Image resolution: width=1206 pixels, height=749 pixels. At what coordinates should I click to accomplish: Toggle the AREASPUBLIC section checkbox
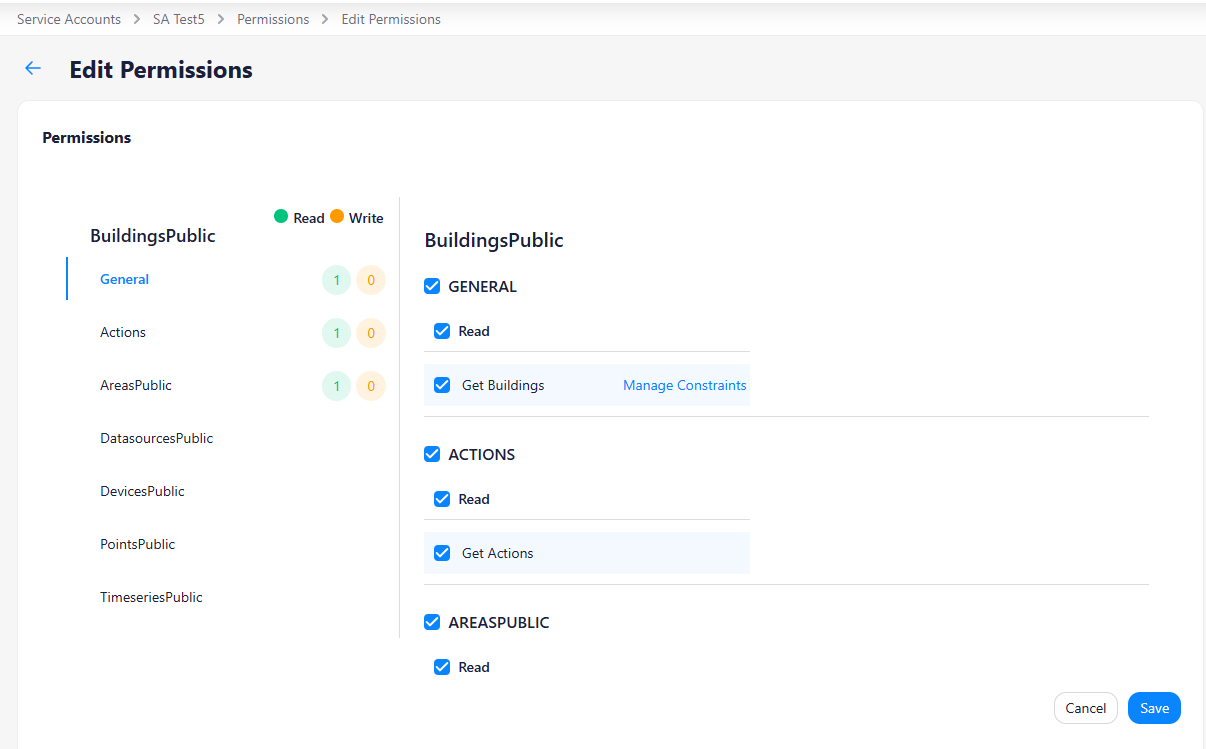pos(432,622)
